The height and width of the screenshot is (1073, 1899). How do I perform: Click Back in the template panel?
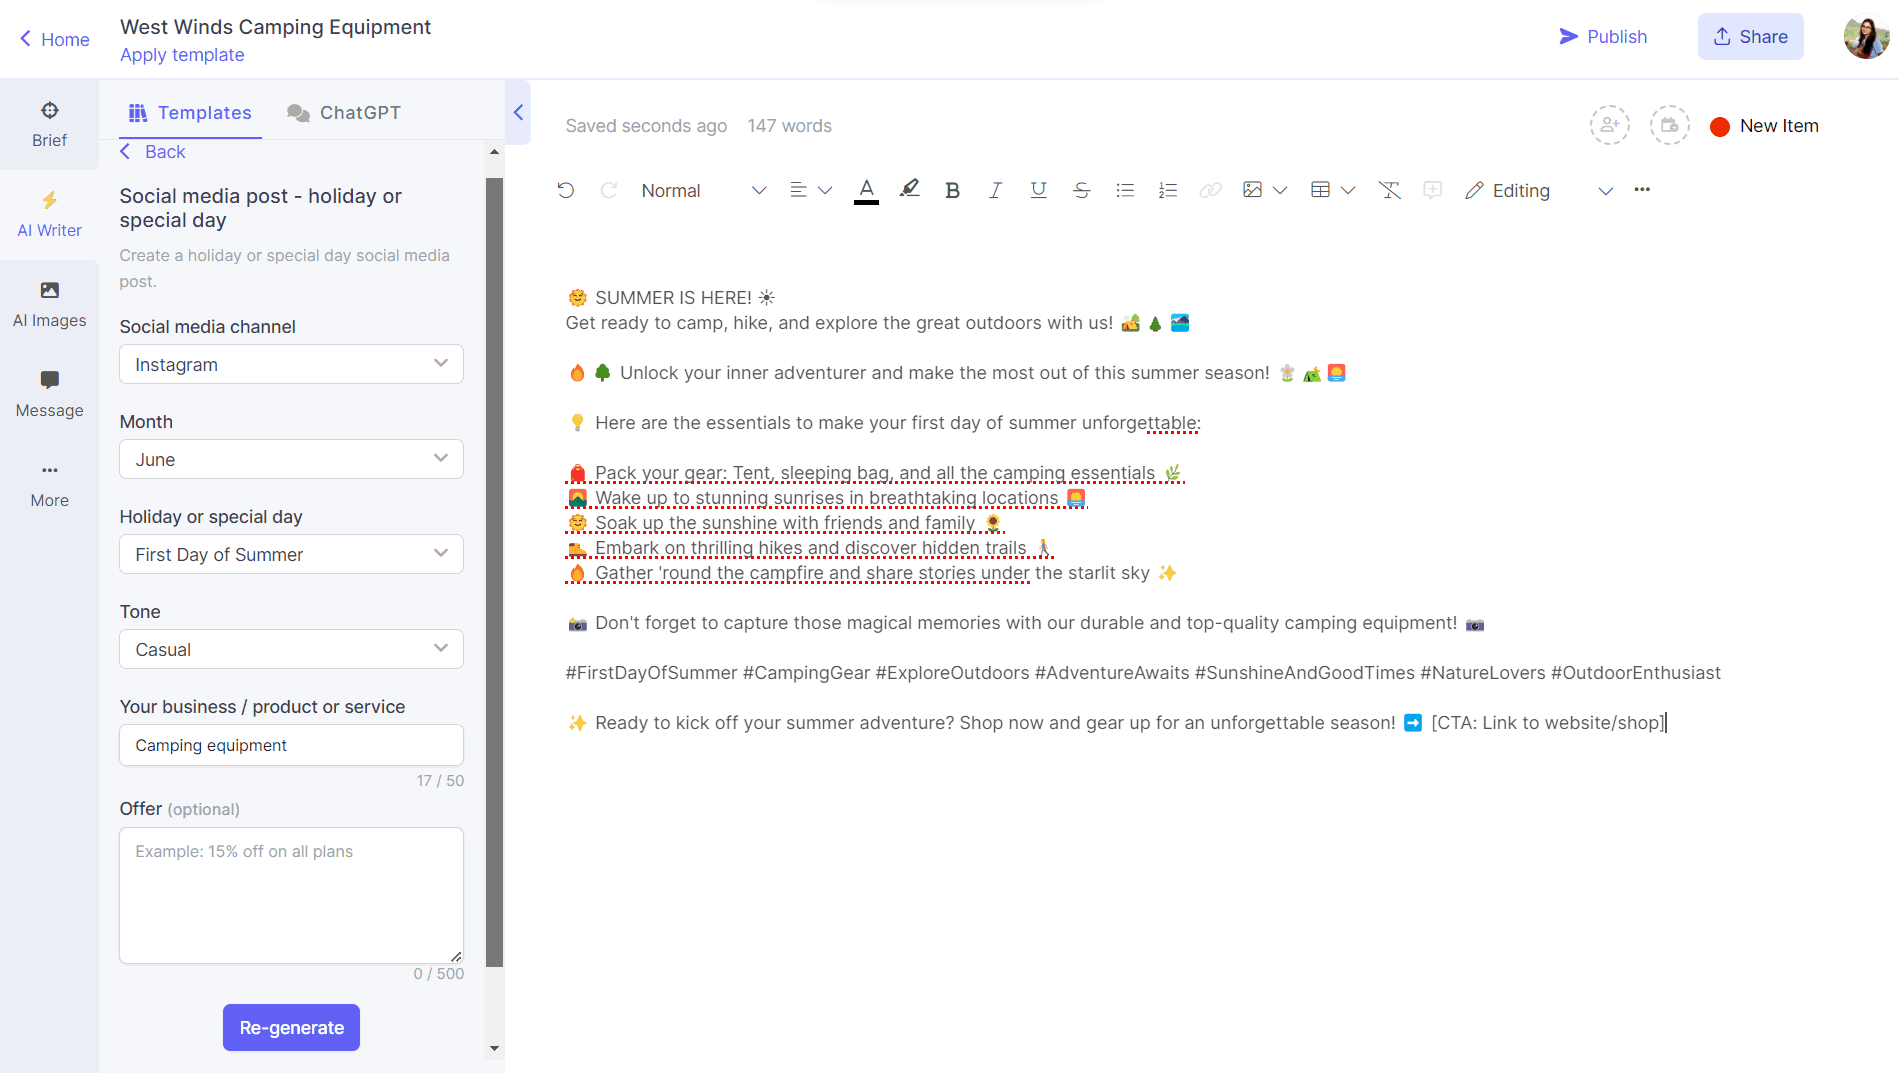(x=153, y=151)
